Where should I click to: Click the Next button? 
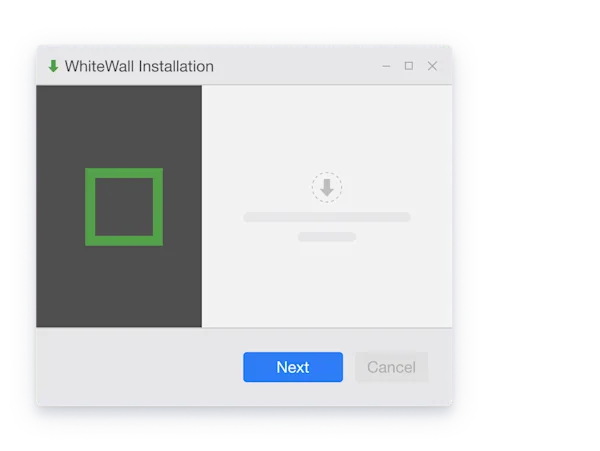click(293, 367)
